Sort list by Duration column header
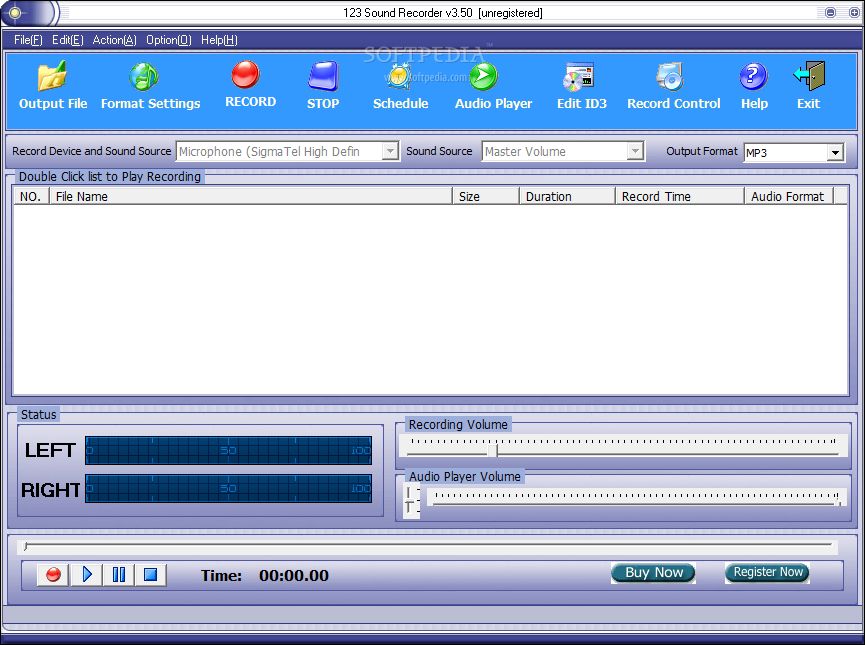 coord(568,196)
